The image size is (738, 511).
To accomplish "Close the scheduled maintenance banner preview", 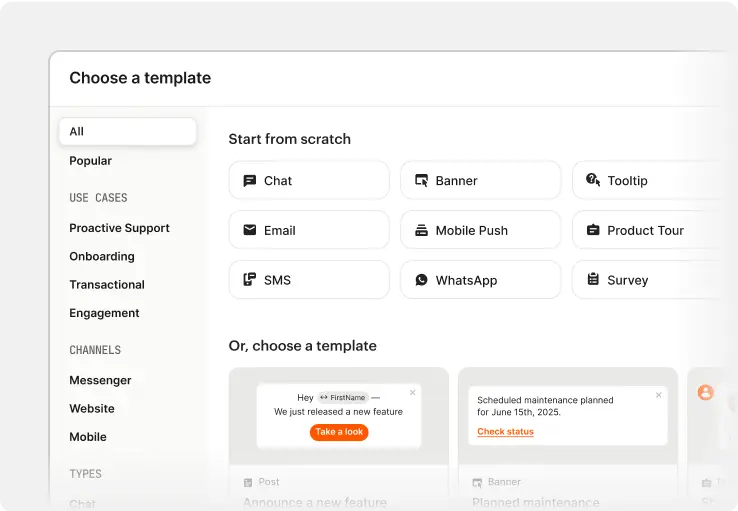I will 658,395.
